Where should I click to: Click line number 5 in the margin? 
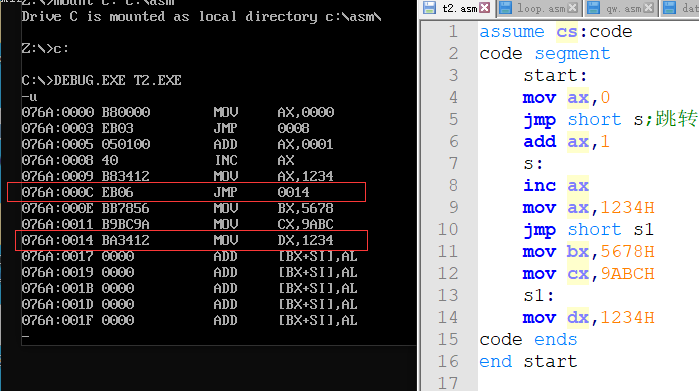[453, 119]
